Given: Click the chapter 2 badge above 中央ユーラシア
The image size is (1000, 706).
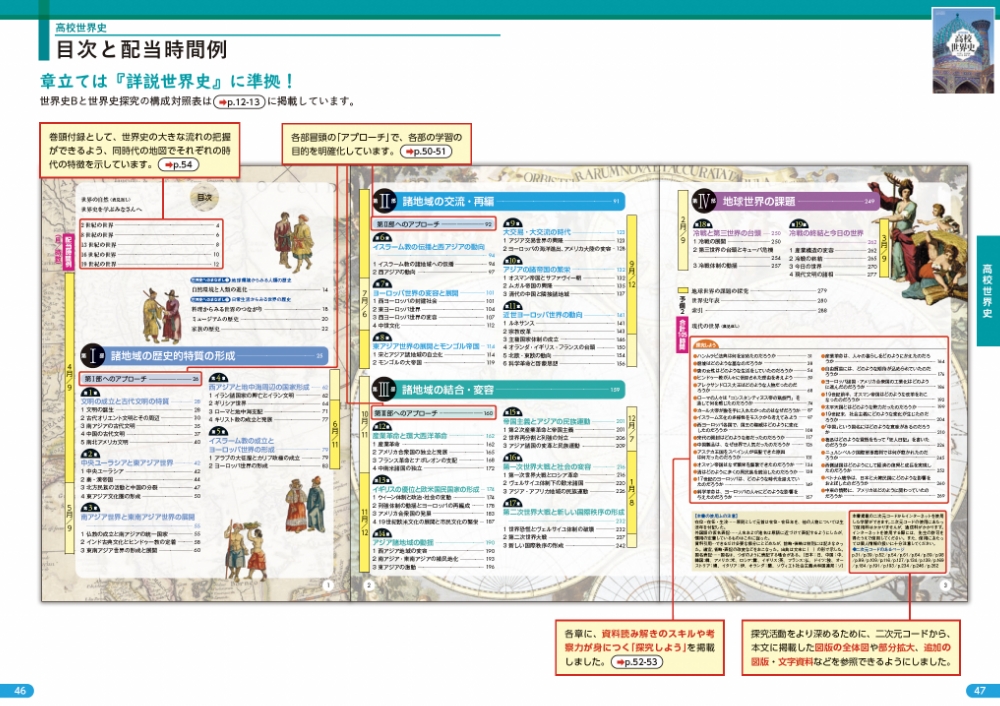Looking at the screenshot, I should [x=90, y=454].
